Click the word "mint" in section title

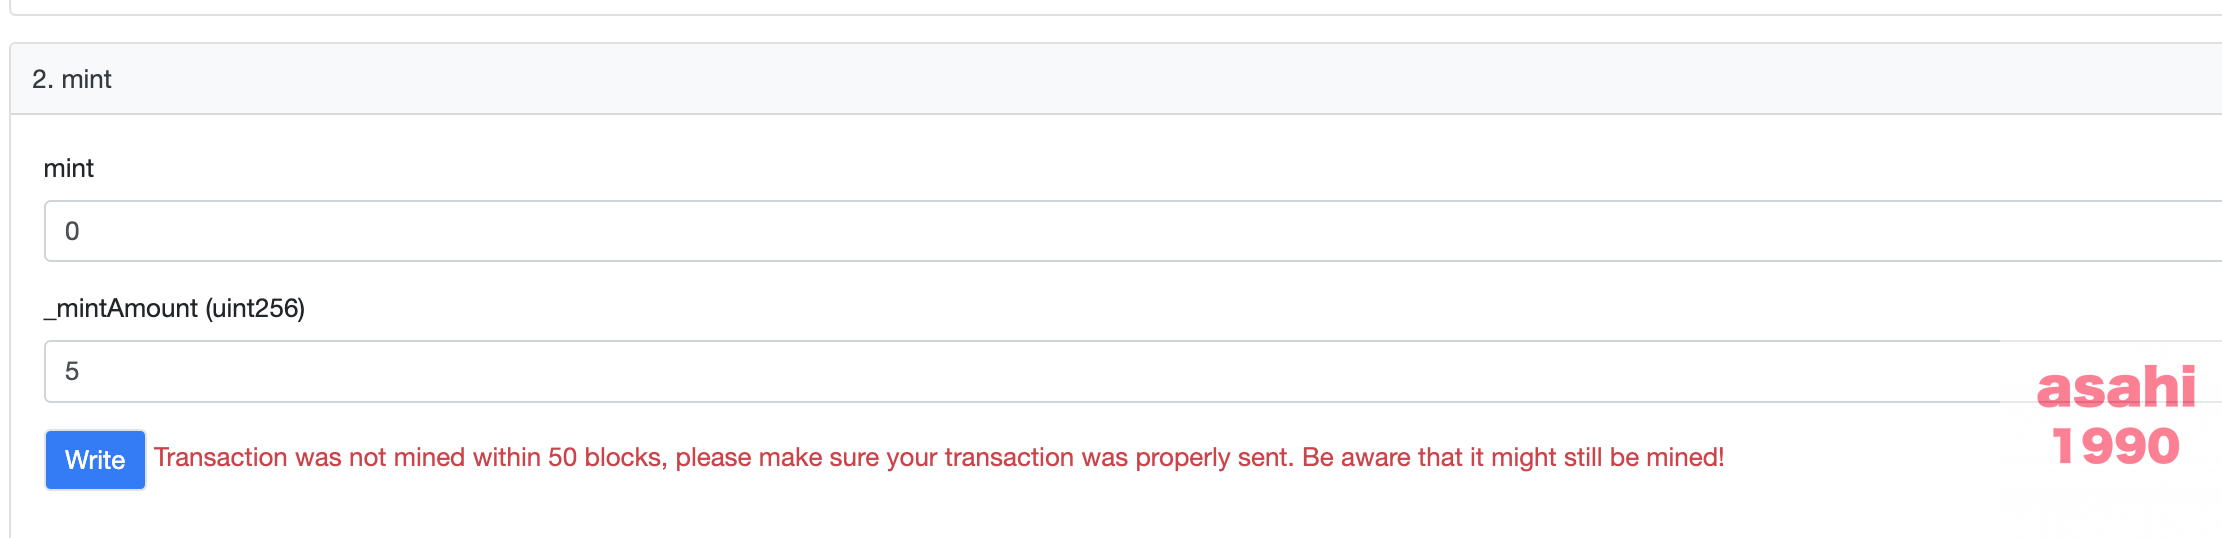pos(87,79)
